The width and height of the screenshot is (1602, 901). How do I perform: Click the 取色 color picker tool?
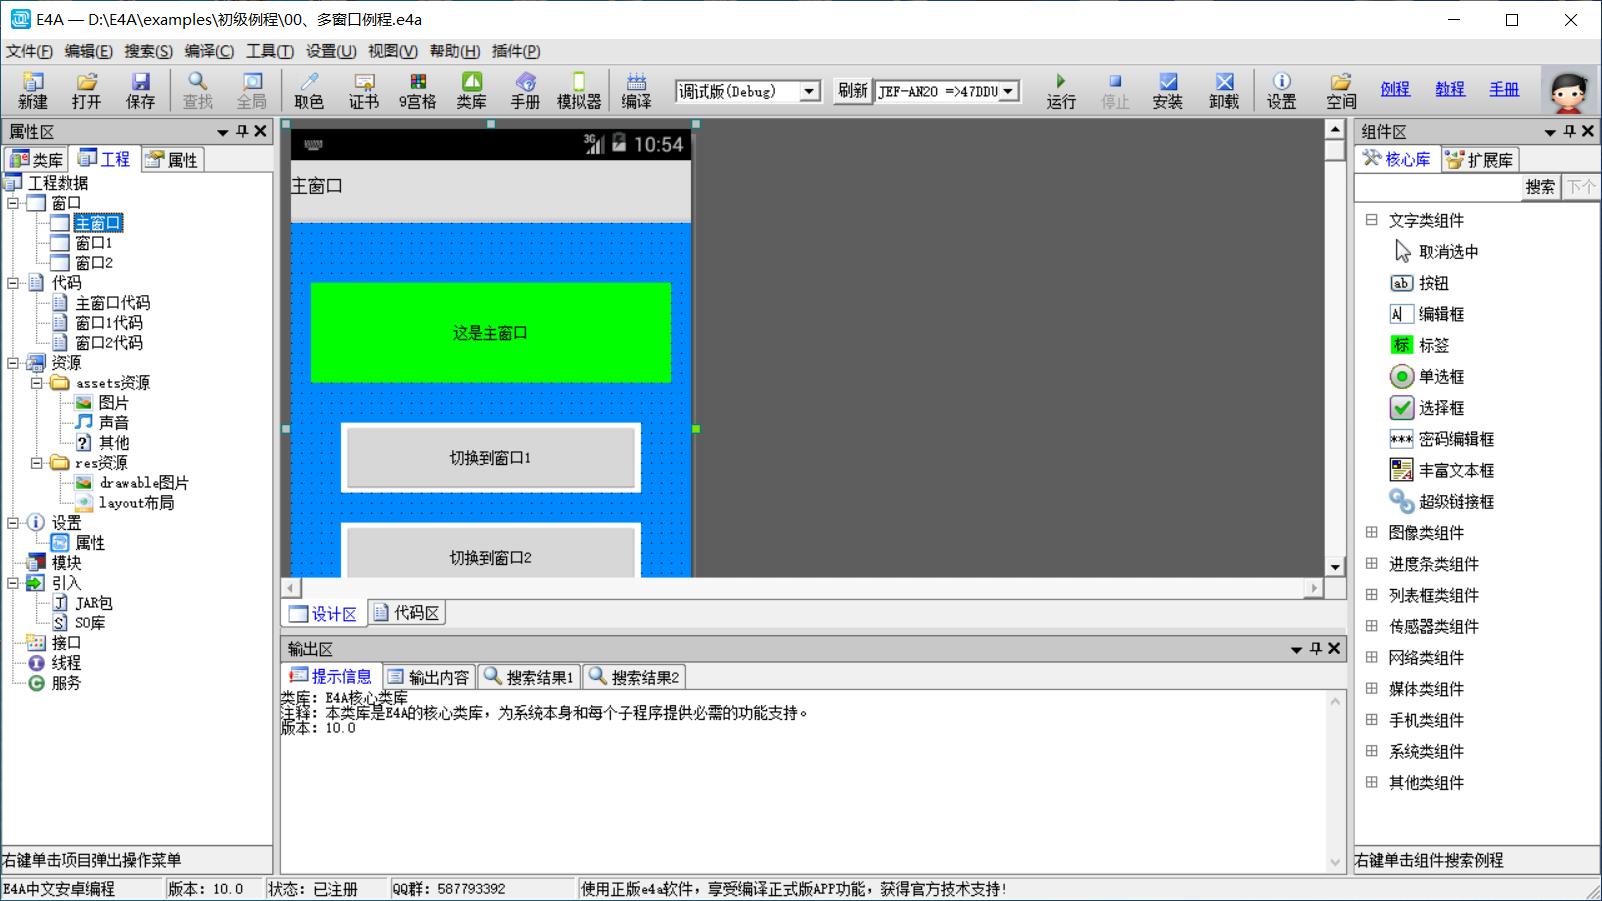(x=309, y=90)
